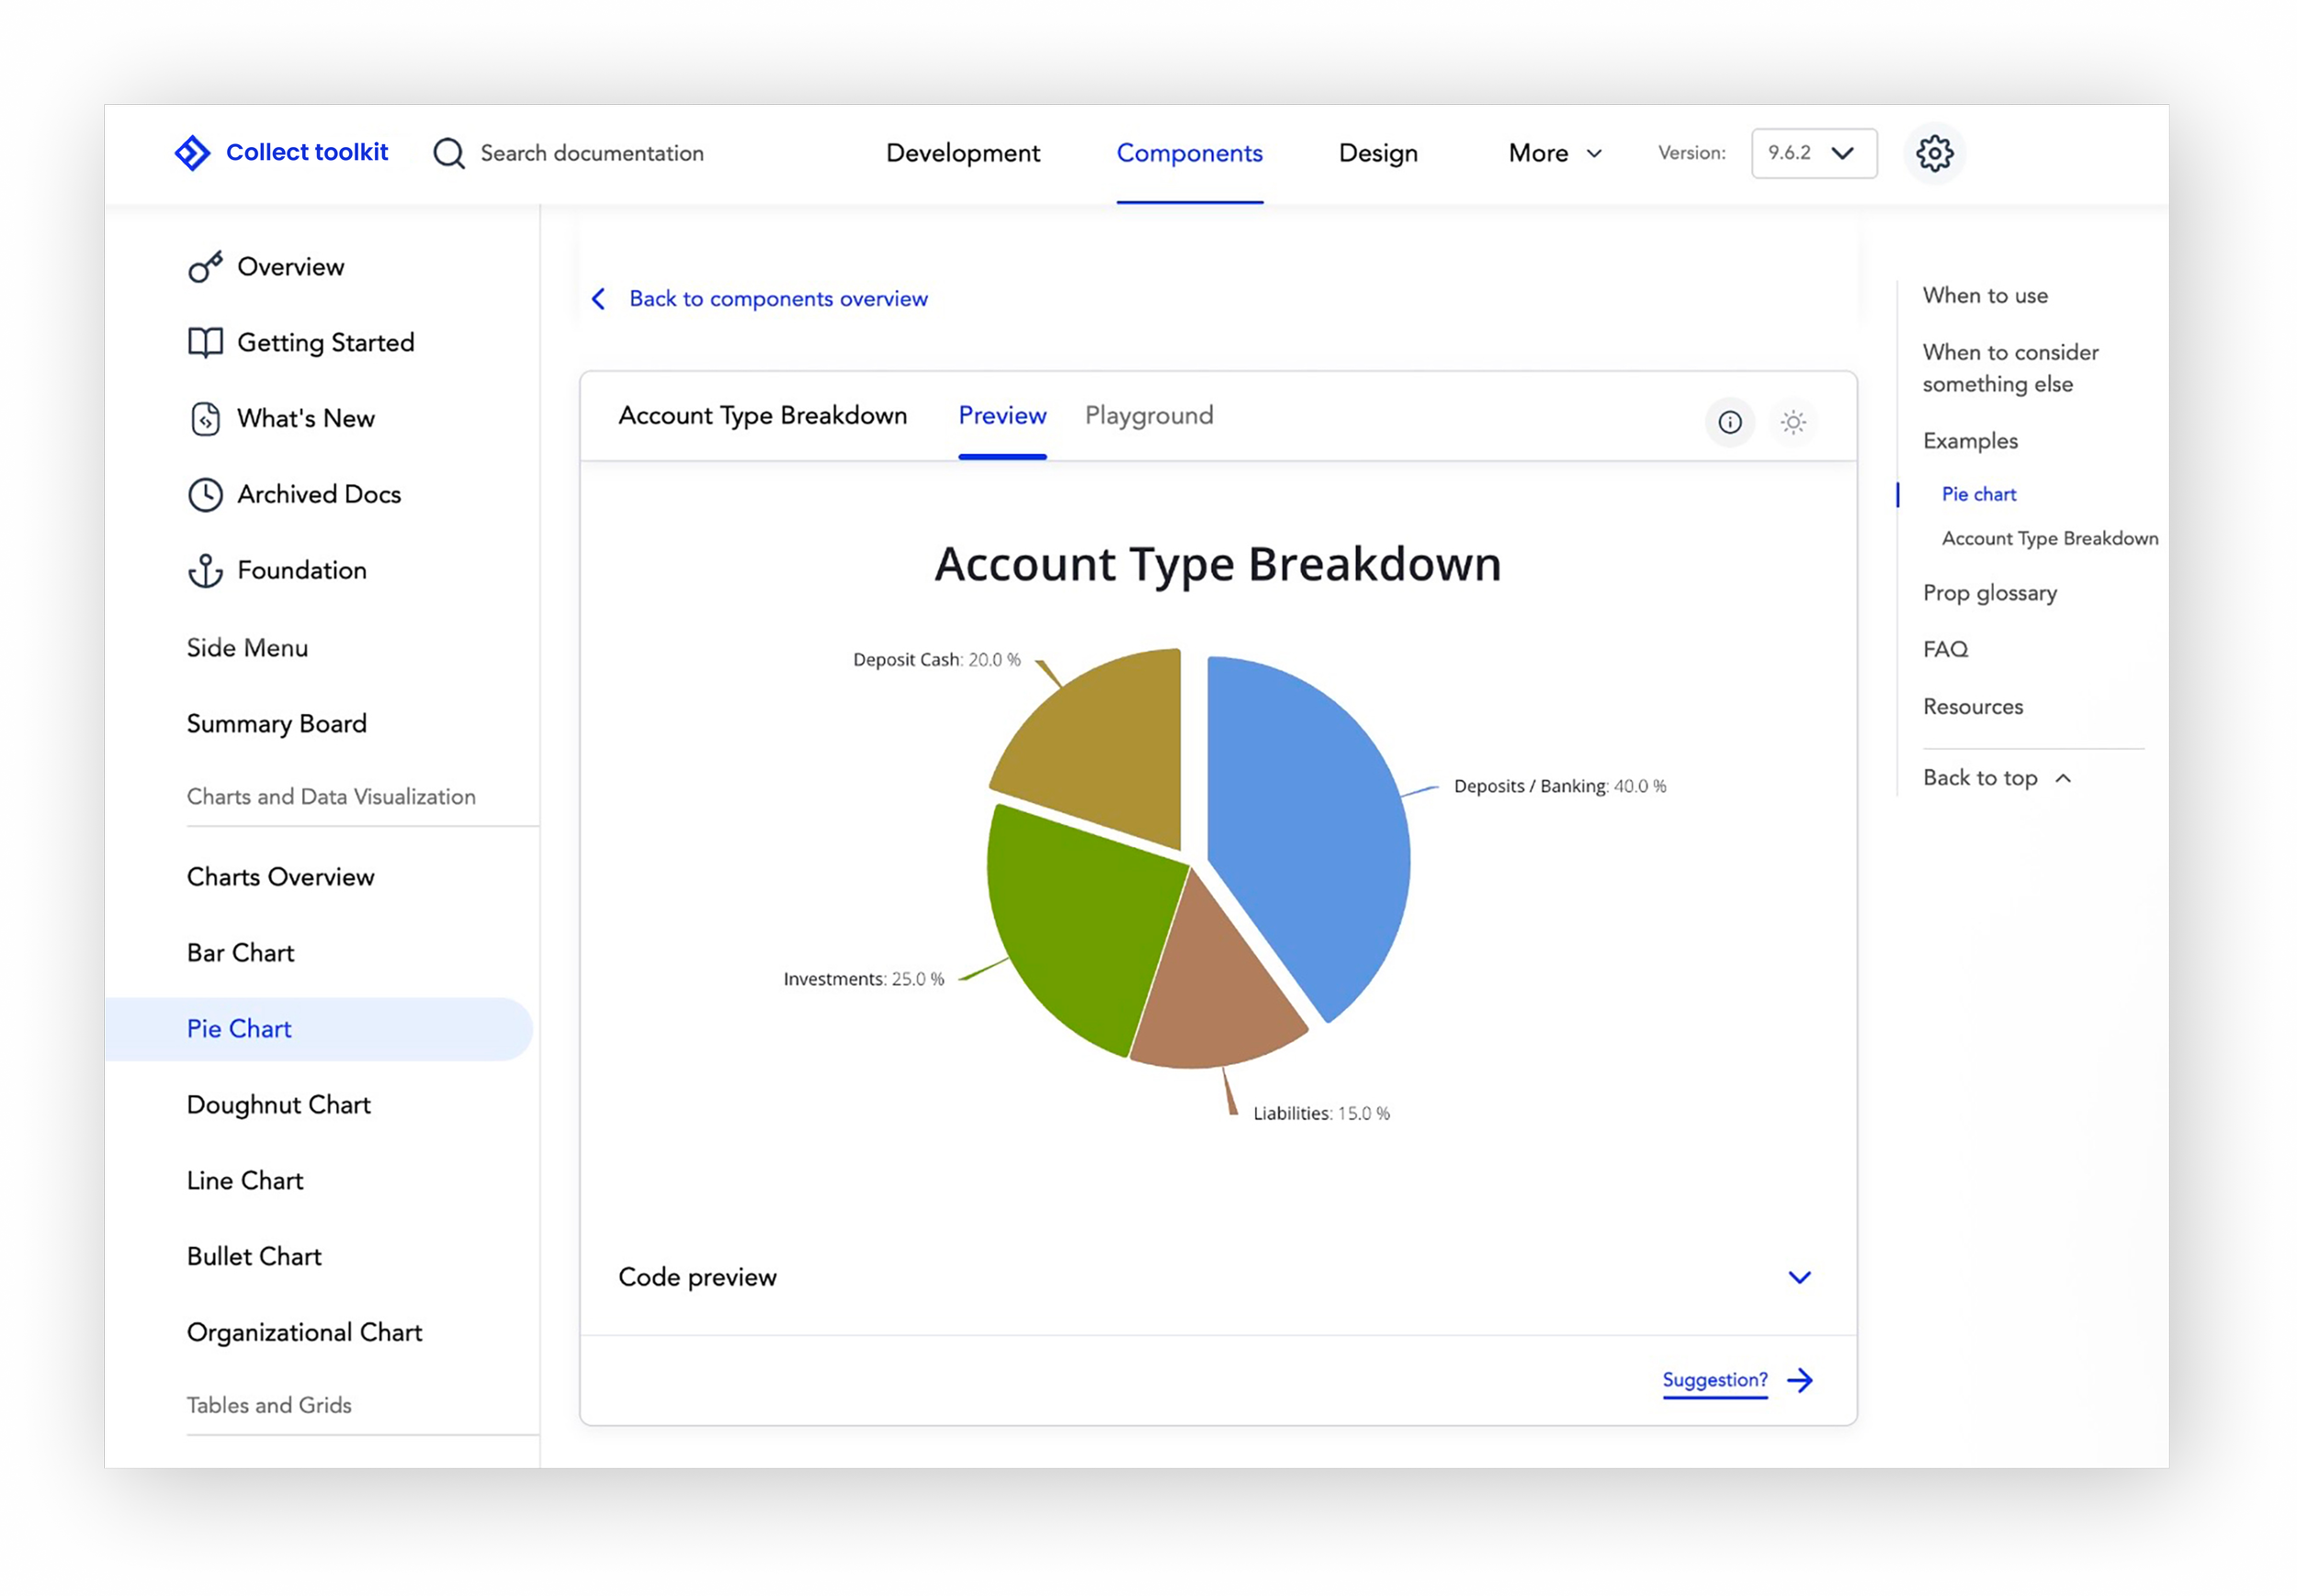Open settings via the gear icon

pos(1934,153)
